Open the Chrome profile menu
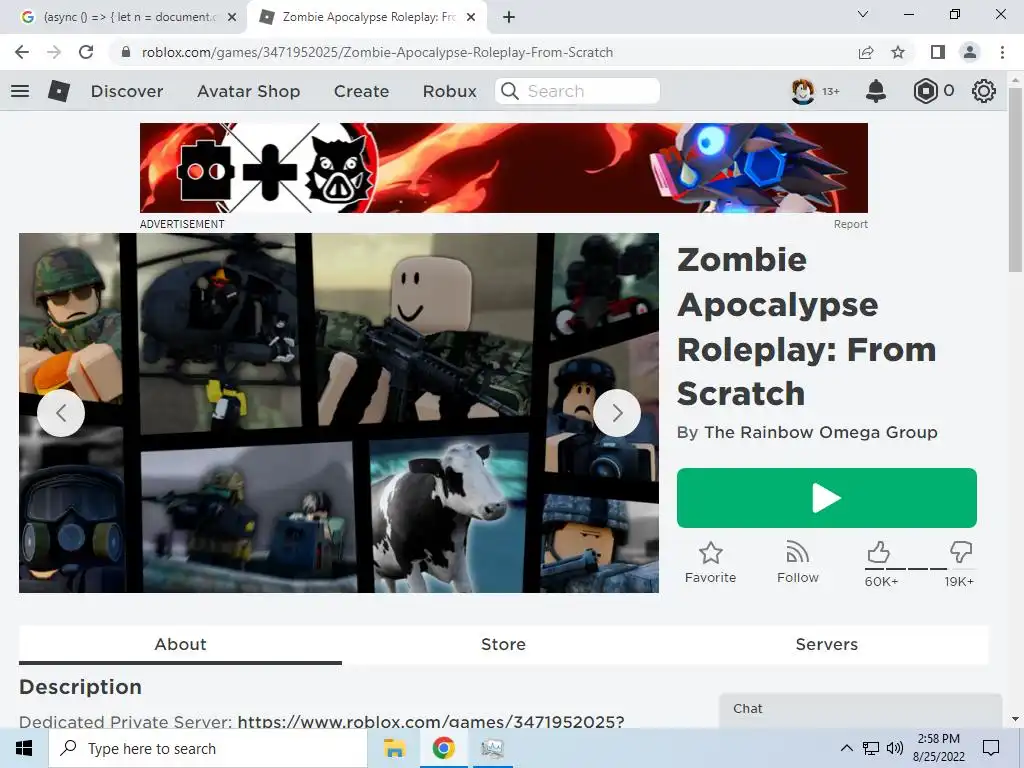This screenshot has width=1024, height=768. click(x=970, y=52)
